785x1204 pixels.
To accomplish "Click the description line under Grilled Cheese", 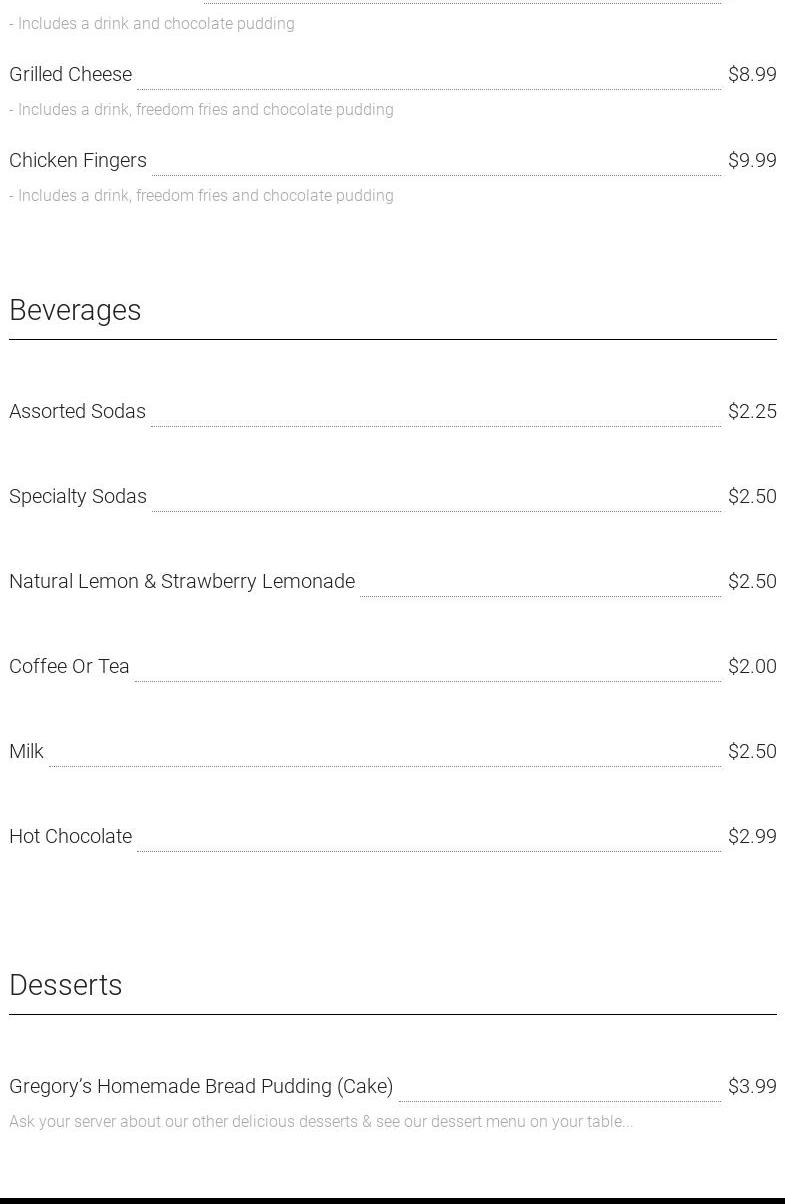I will (x=201, y=110).
